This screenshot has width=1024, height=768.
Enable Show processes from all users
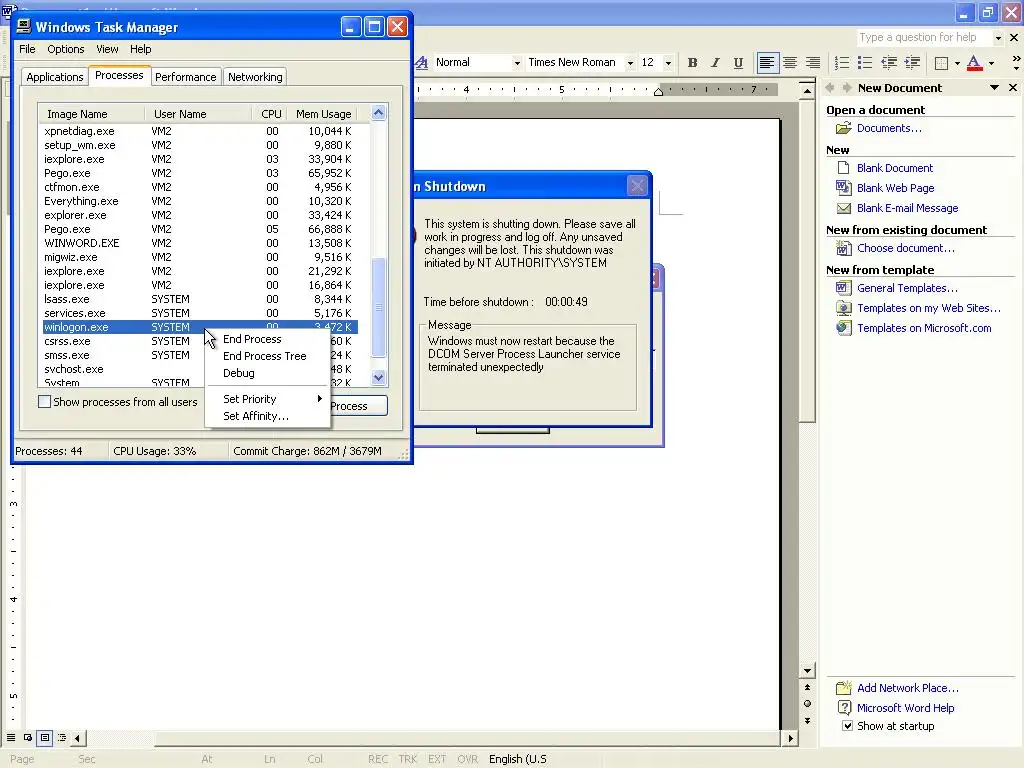44,402
